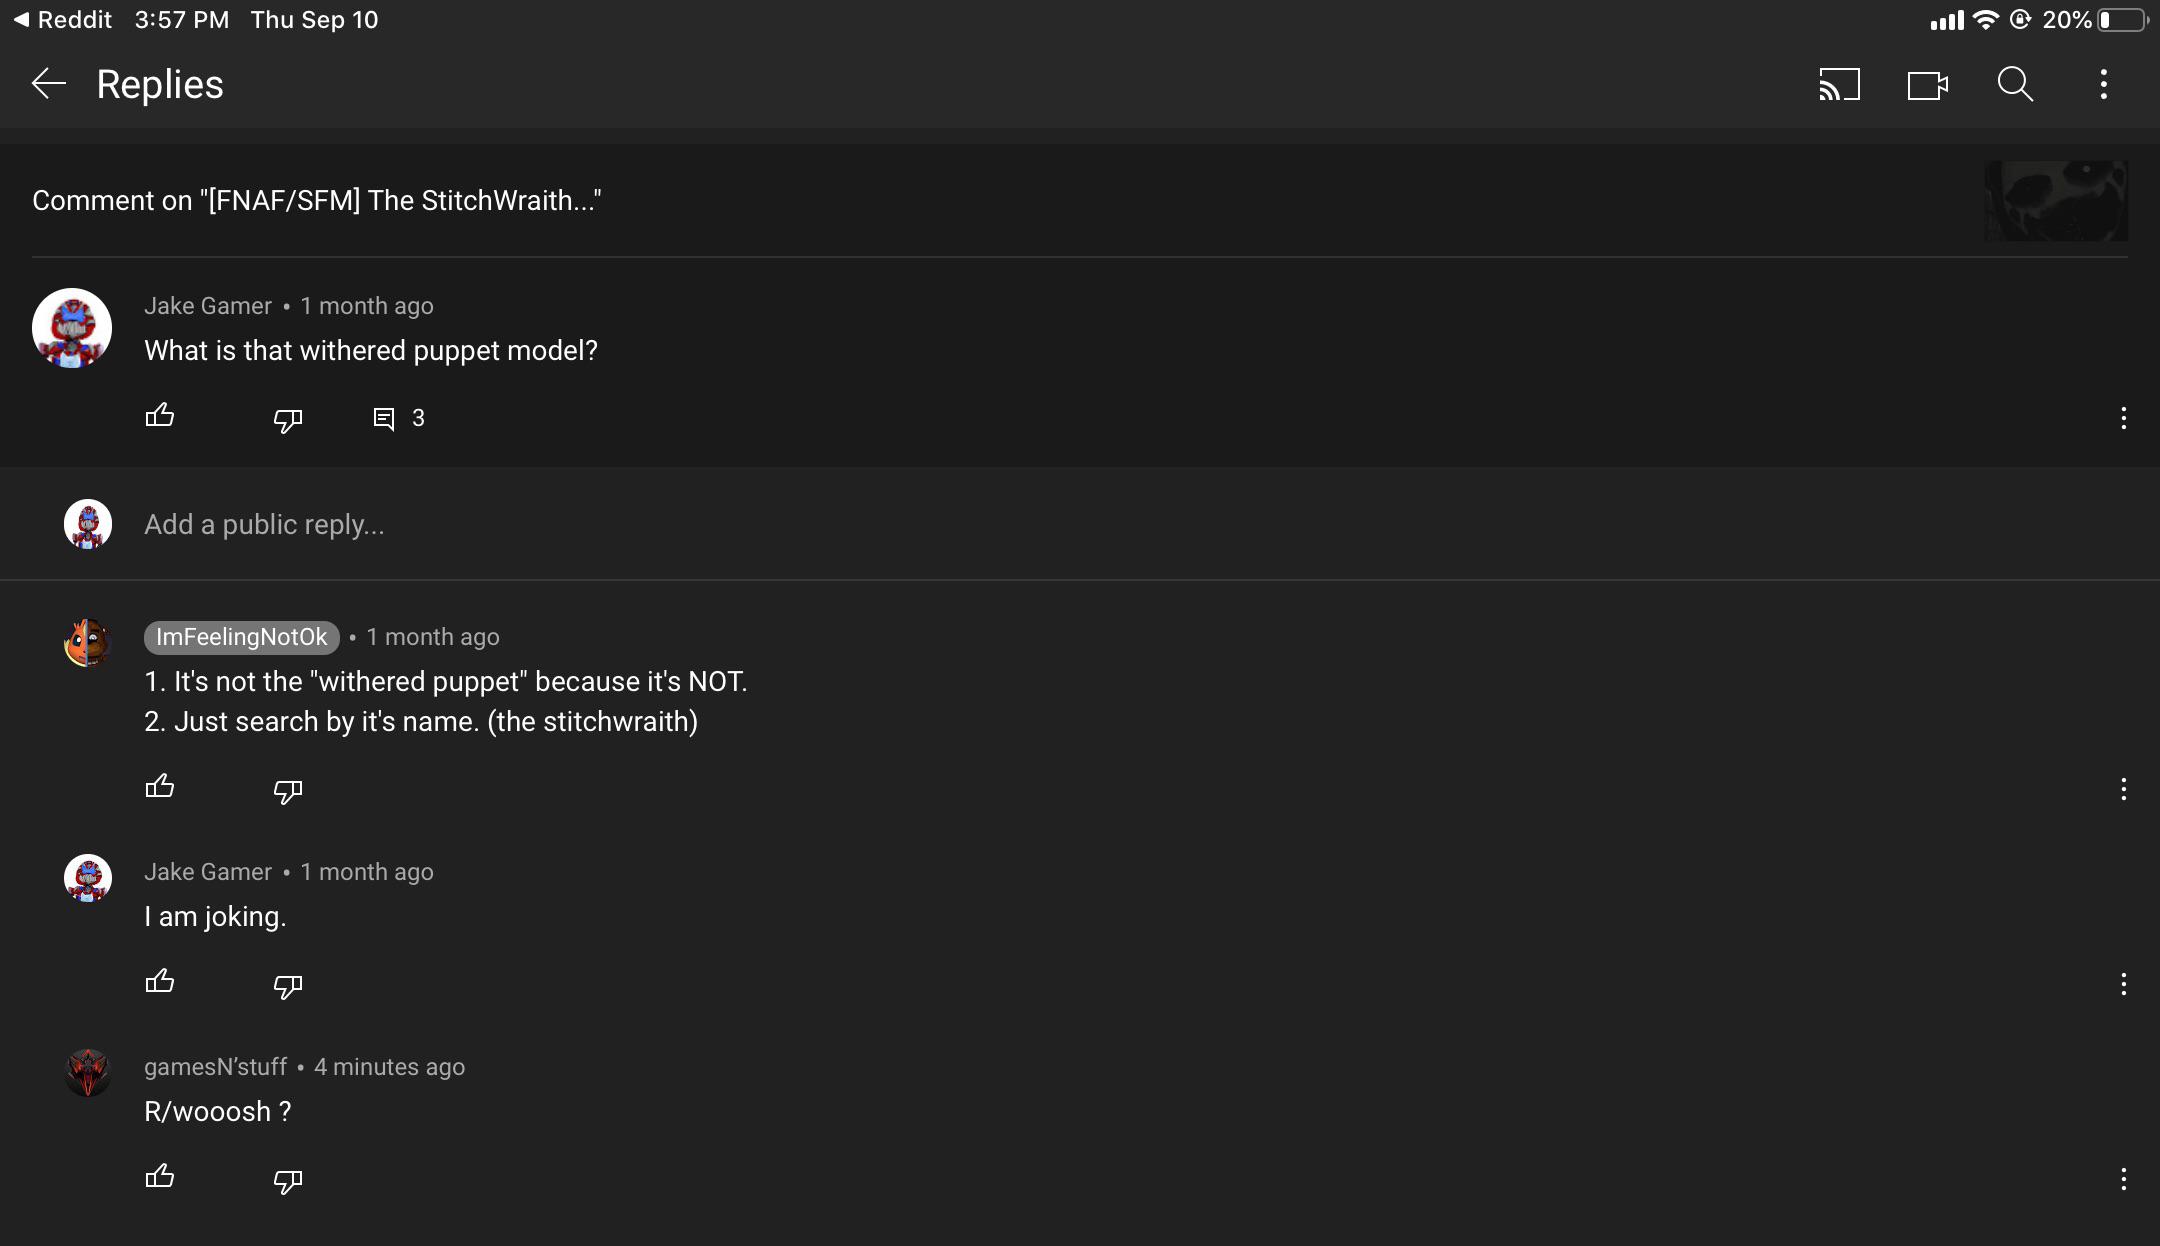Dislike Jake Gamer's withered puppet comment
The height and width of the screenshot is (1246, 2160).
(x=287, y=419)
